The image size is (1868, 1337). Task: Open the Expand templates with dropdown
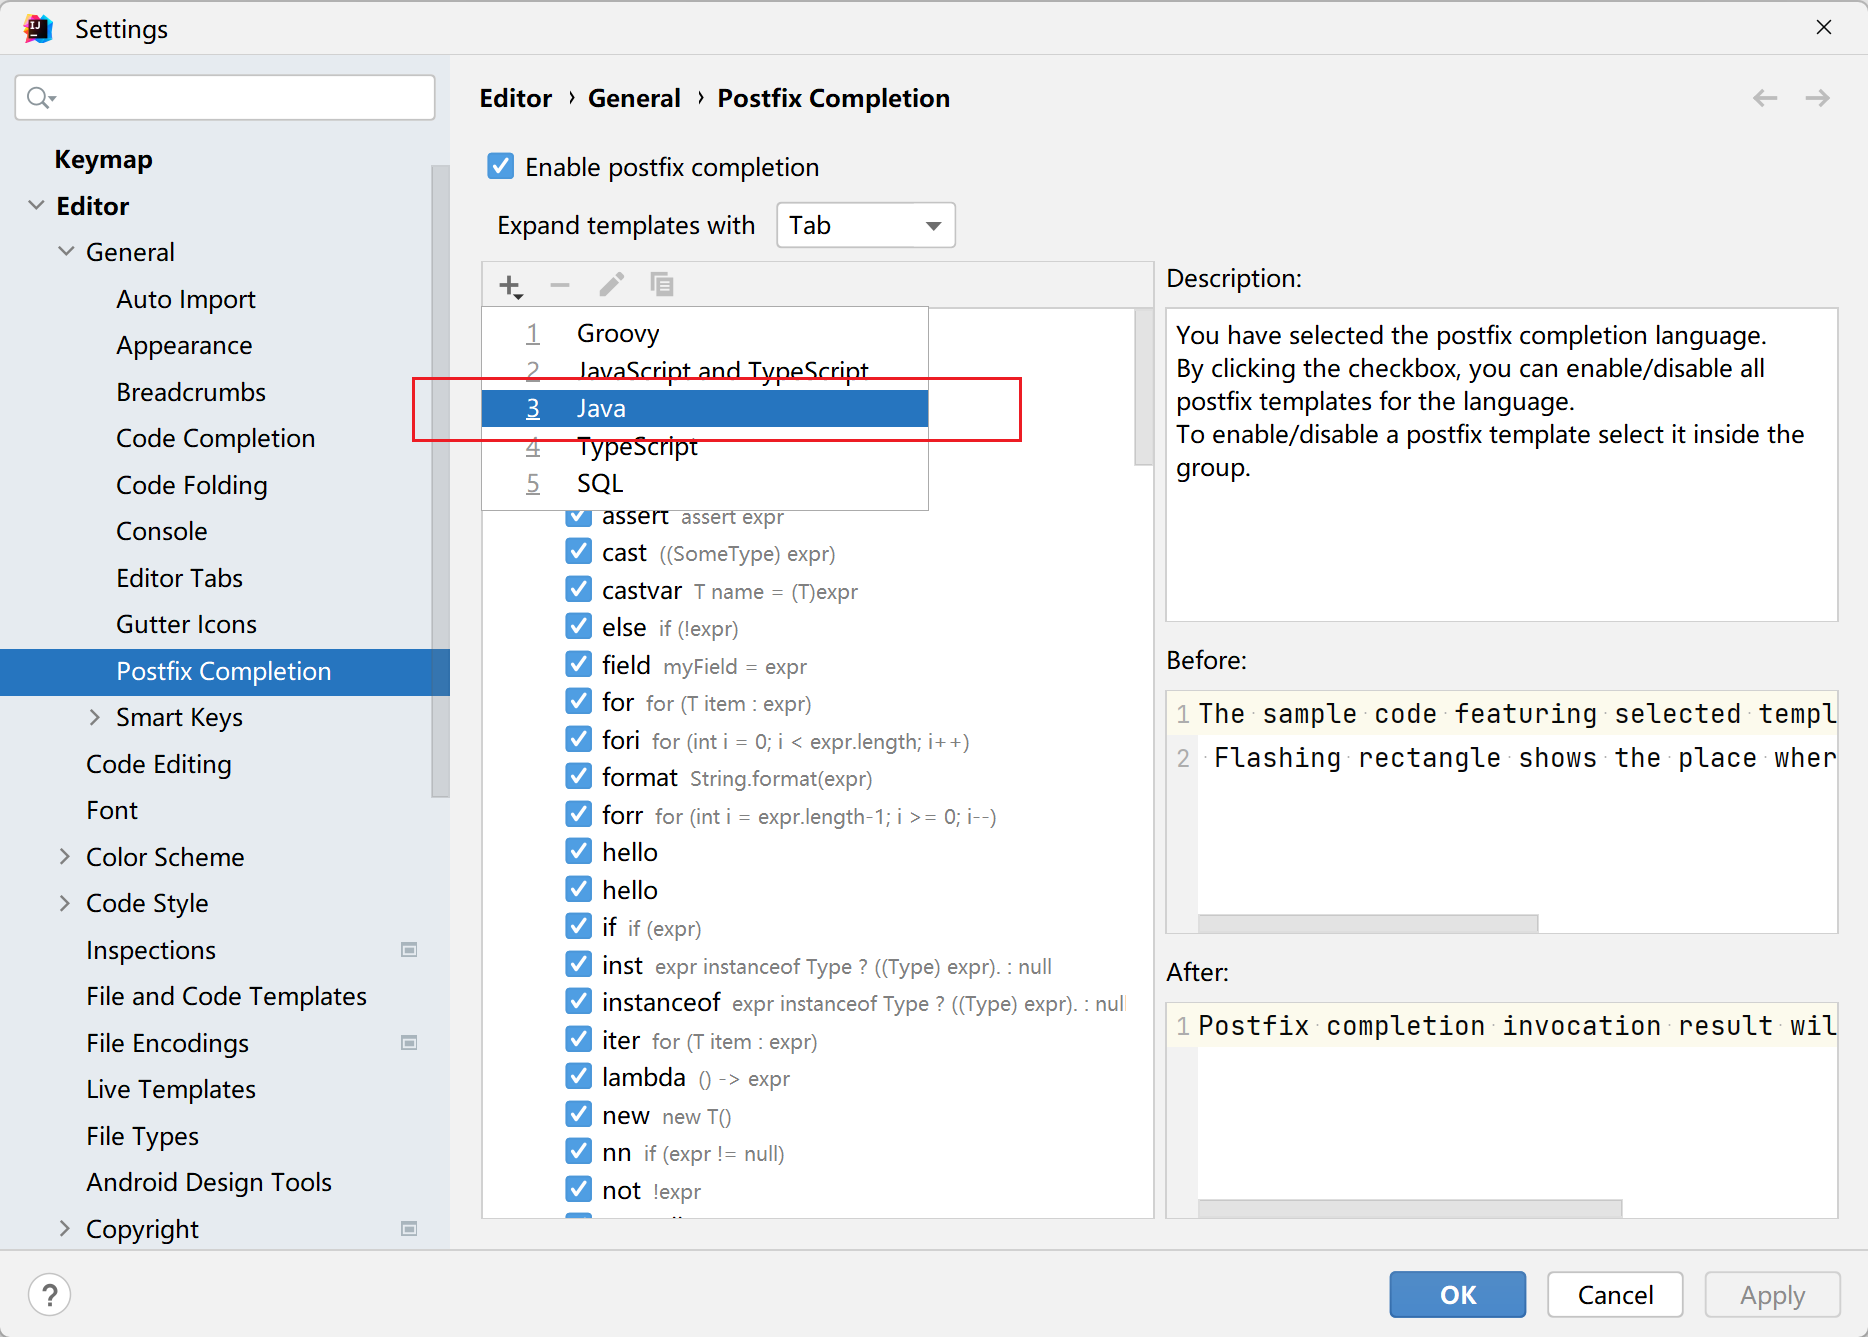click(865, 225)
